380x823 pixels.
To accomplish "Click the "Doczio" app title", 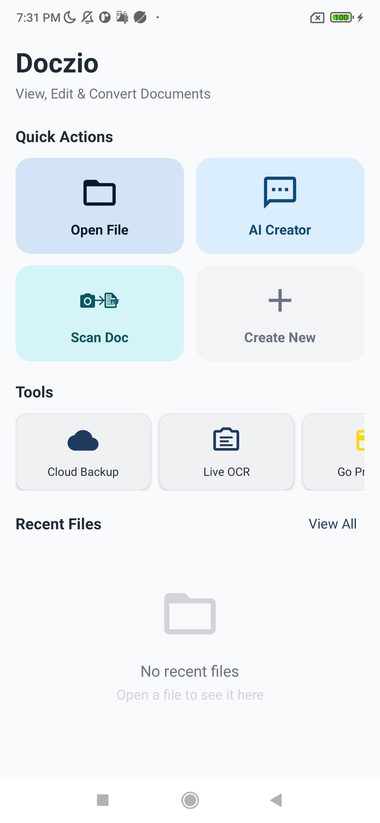I will click(x=57, y=64).
